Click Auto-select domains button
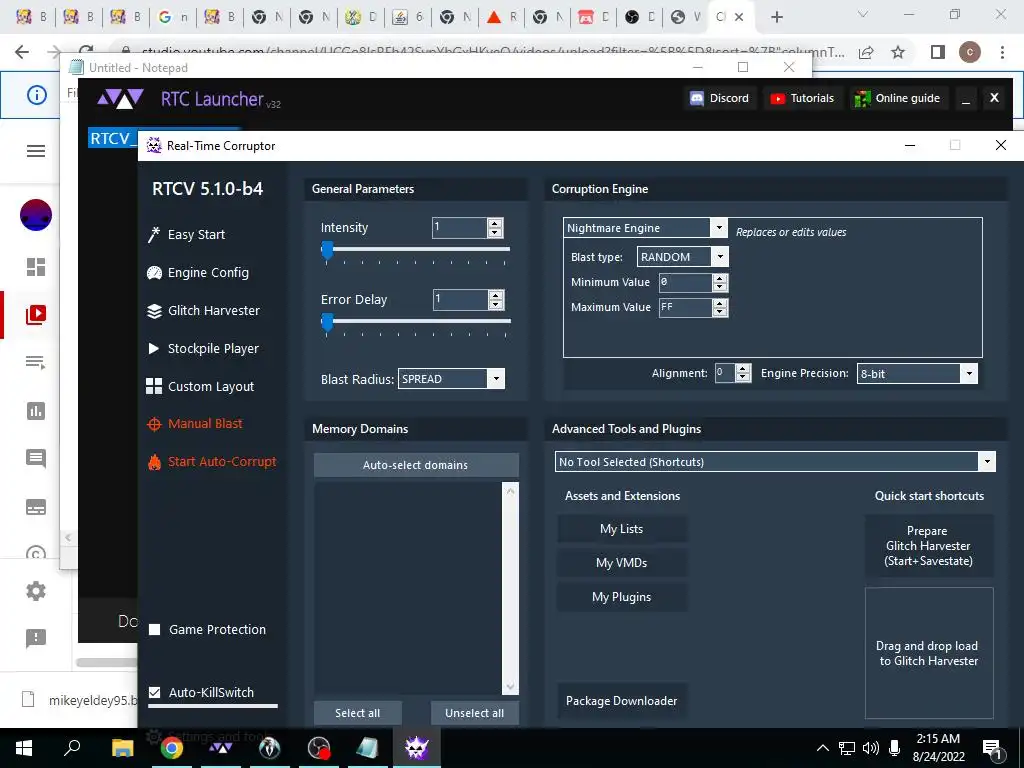 coord(416,465)
